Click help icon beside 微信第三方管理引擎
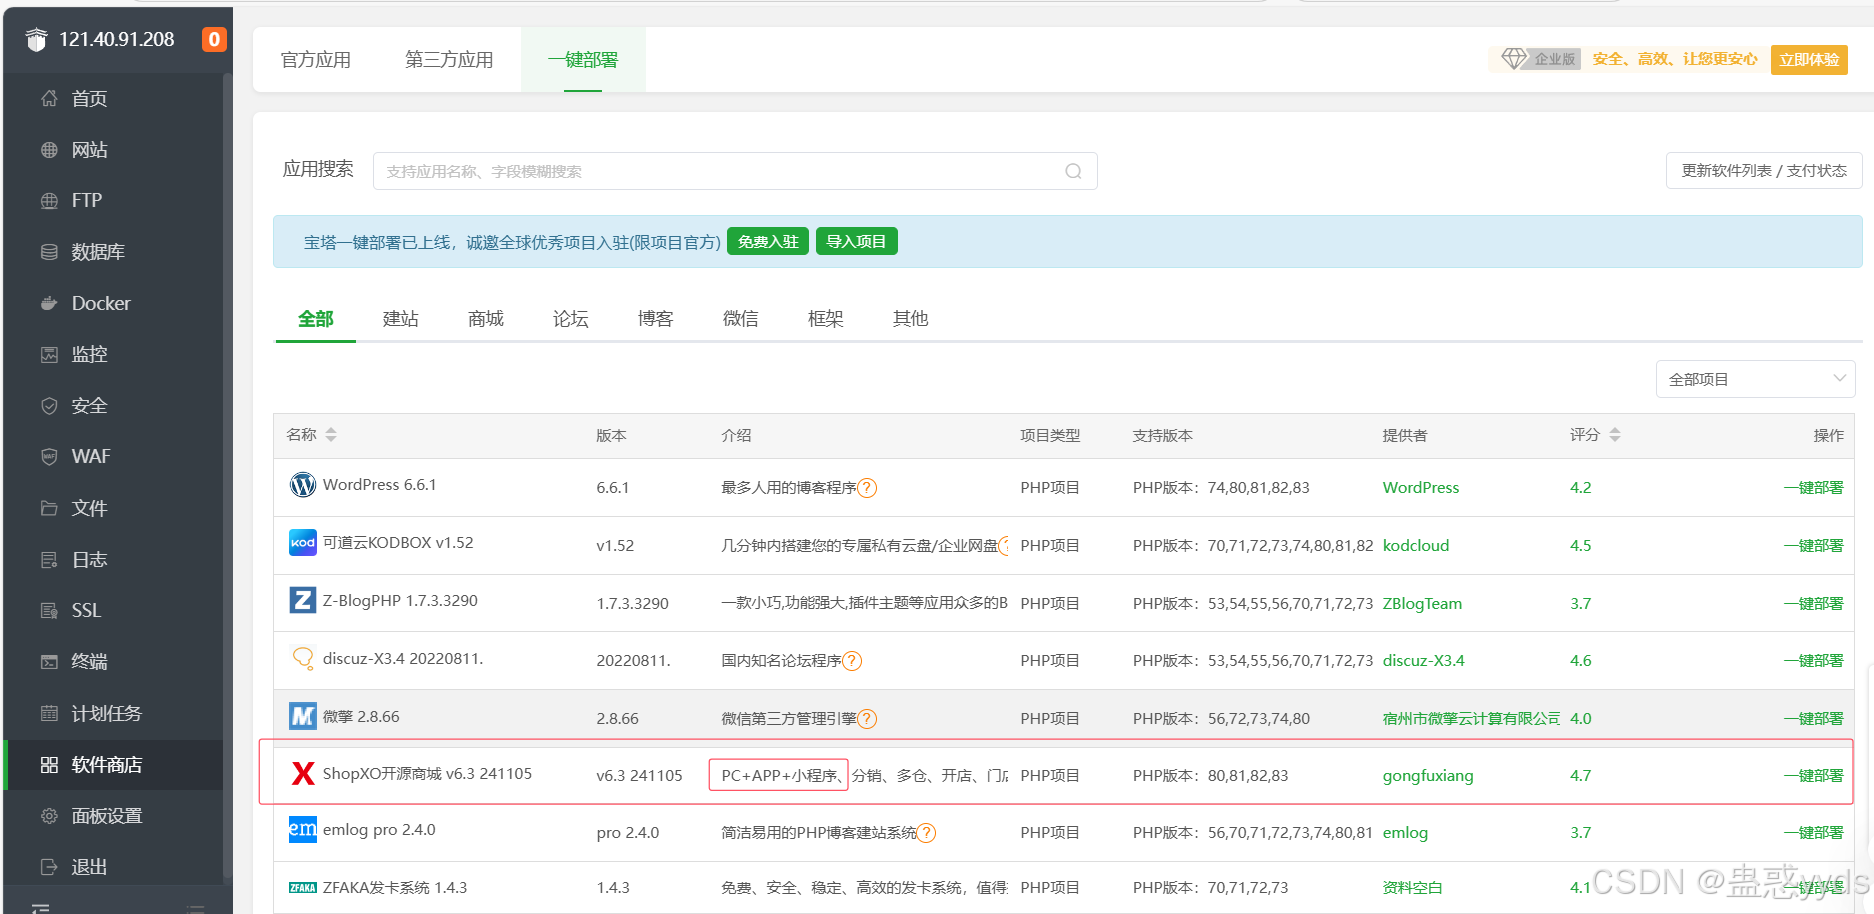Screen dimensions: 1874x914 867,719
